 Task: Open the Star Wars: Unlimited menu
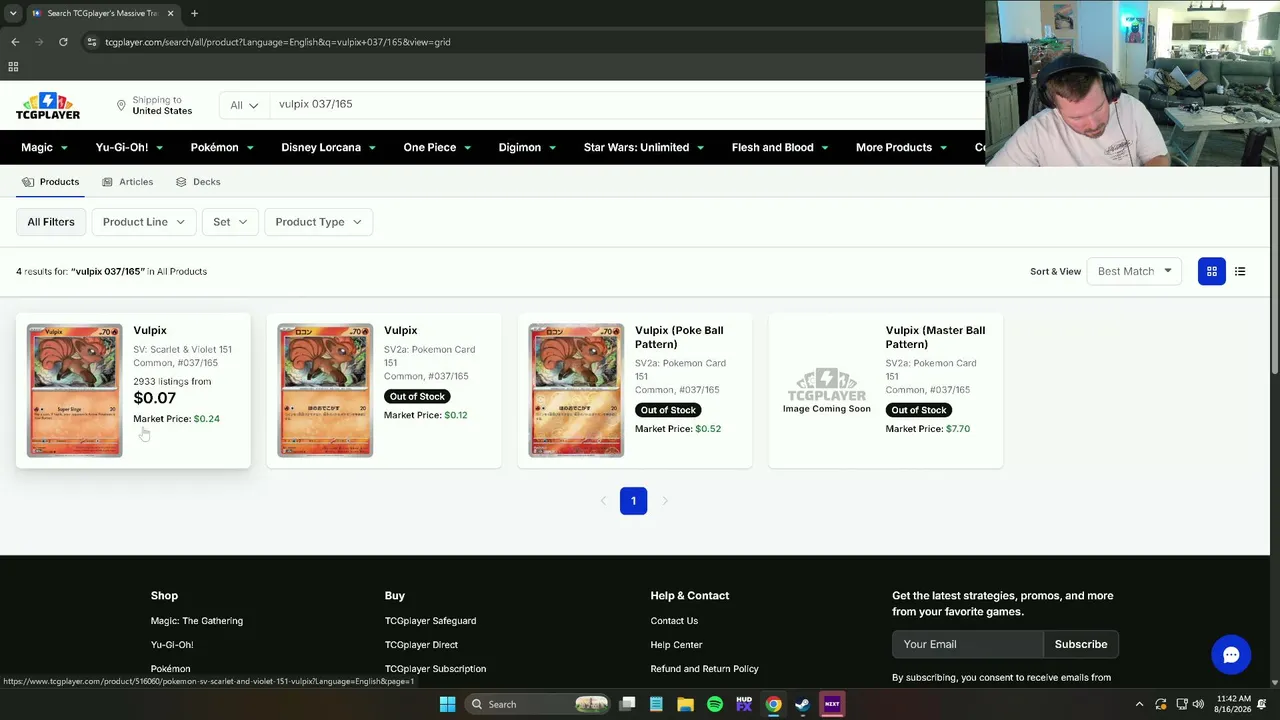pos(644,147)
